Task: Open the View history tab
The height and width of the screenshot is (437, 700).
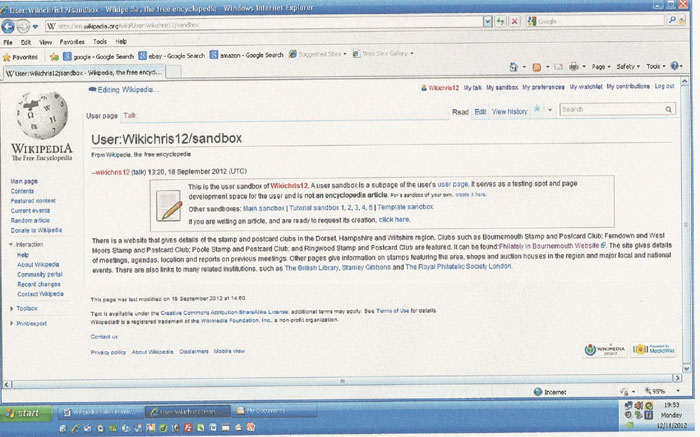Action: [x=509, y=112]
